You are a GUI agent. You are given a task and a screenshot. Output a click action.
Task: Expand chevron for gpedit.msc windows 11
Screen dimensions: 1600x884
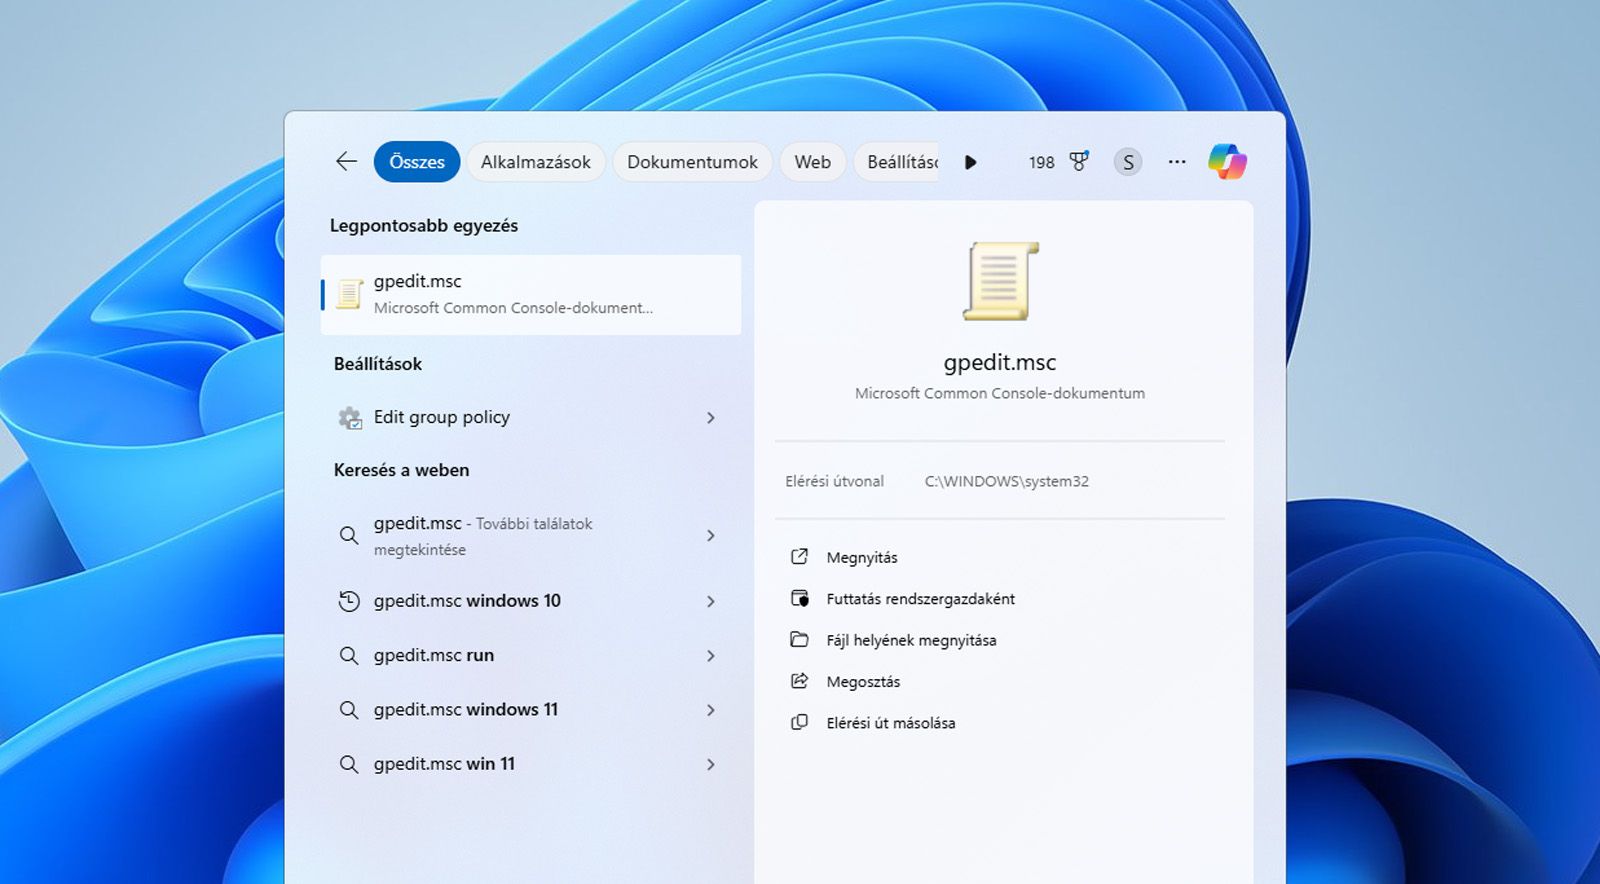point(711,710)
